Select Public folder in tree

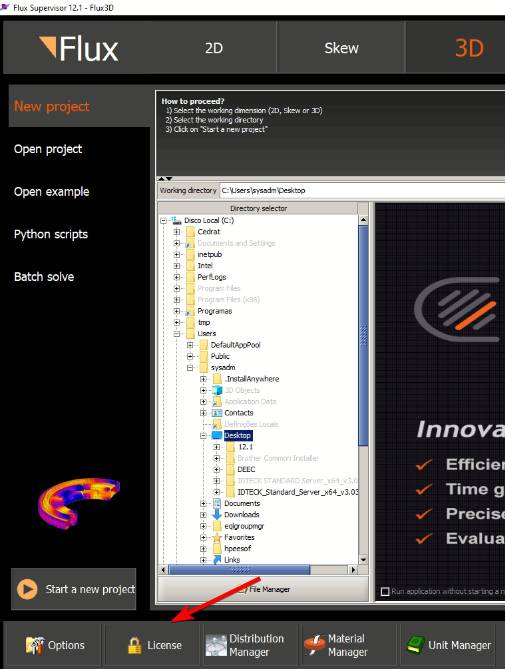click(x=220, y=356)
